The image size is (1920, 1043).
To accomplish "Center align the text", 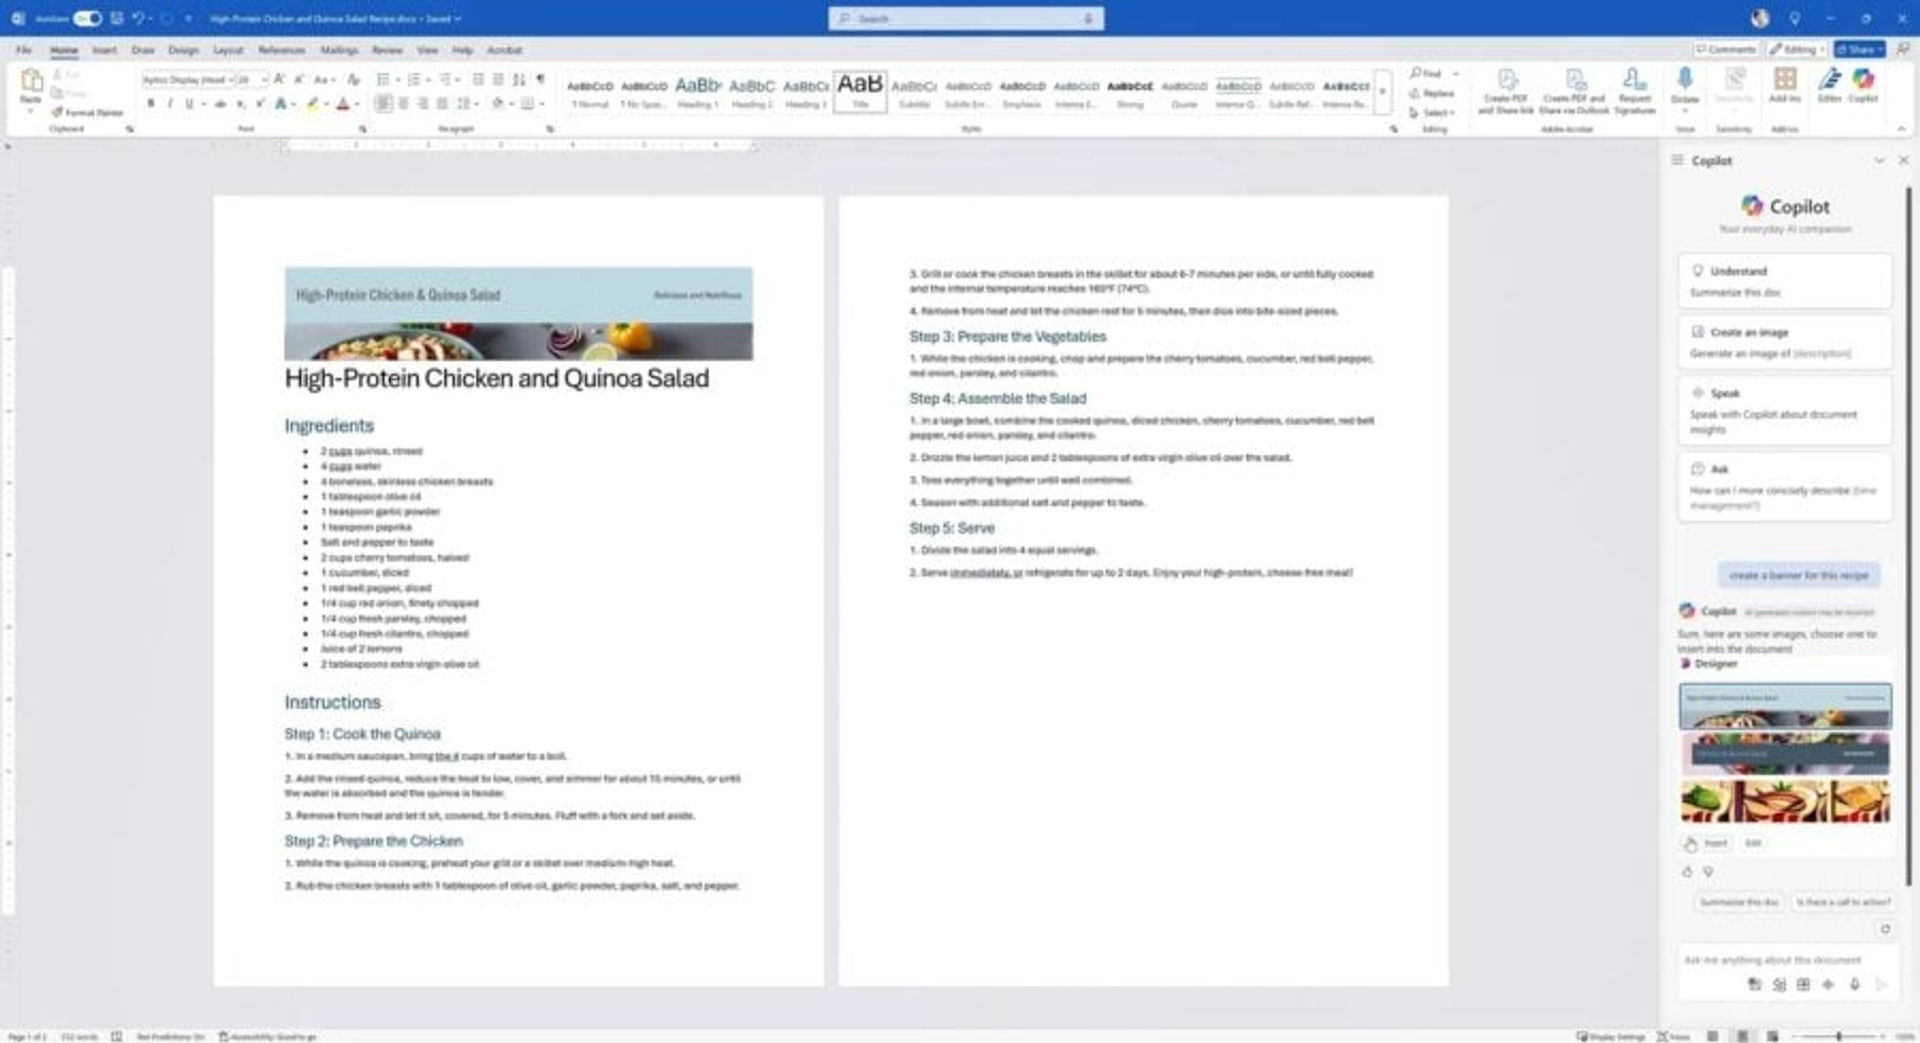I will tap(404, 103).
